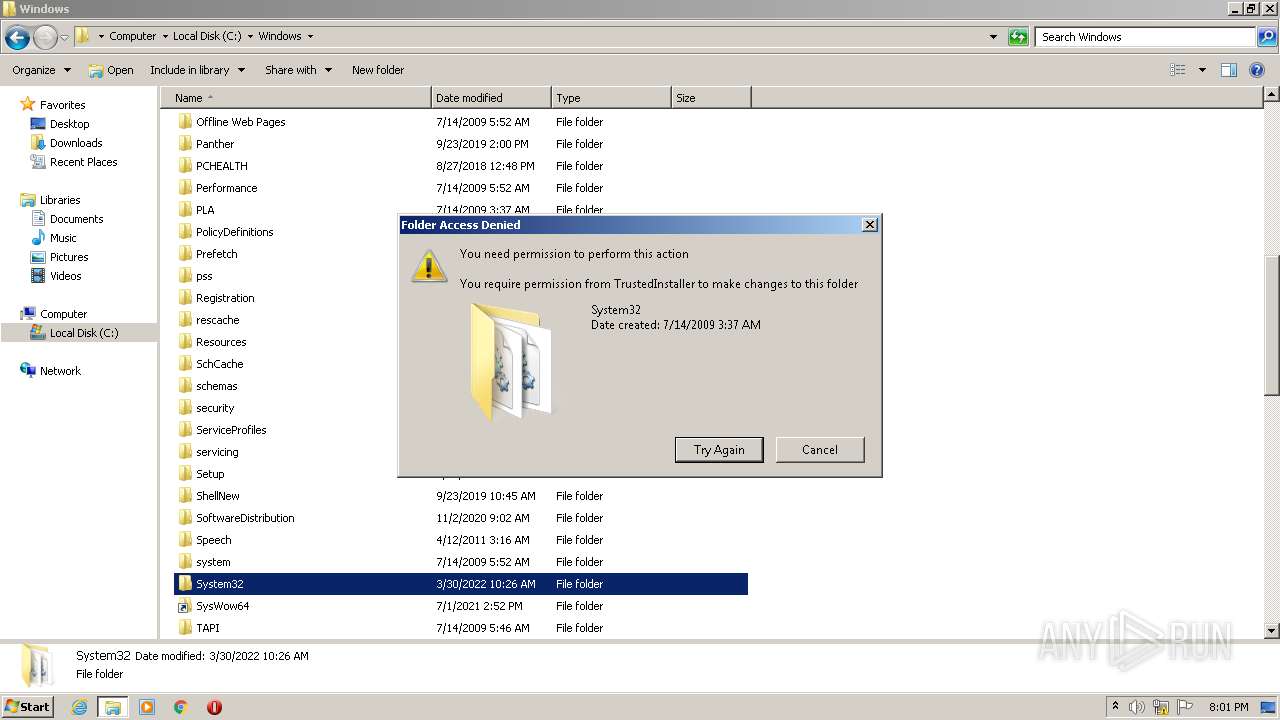Open views dropdown arrow
The width and height of the screenshot is (1280, 720).
coord(1202,70)
